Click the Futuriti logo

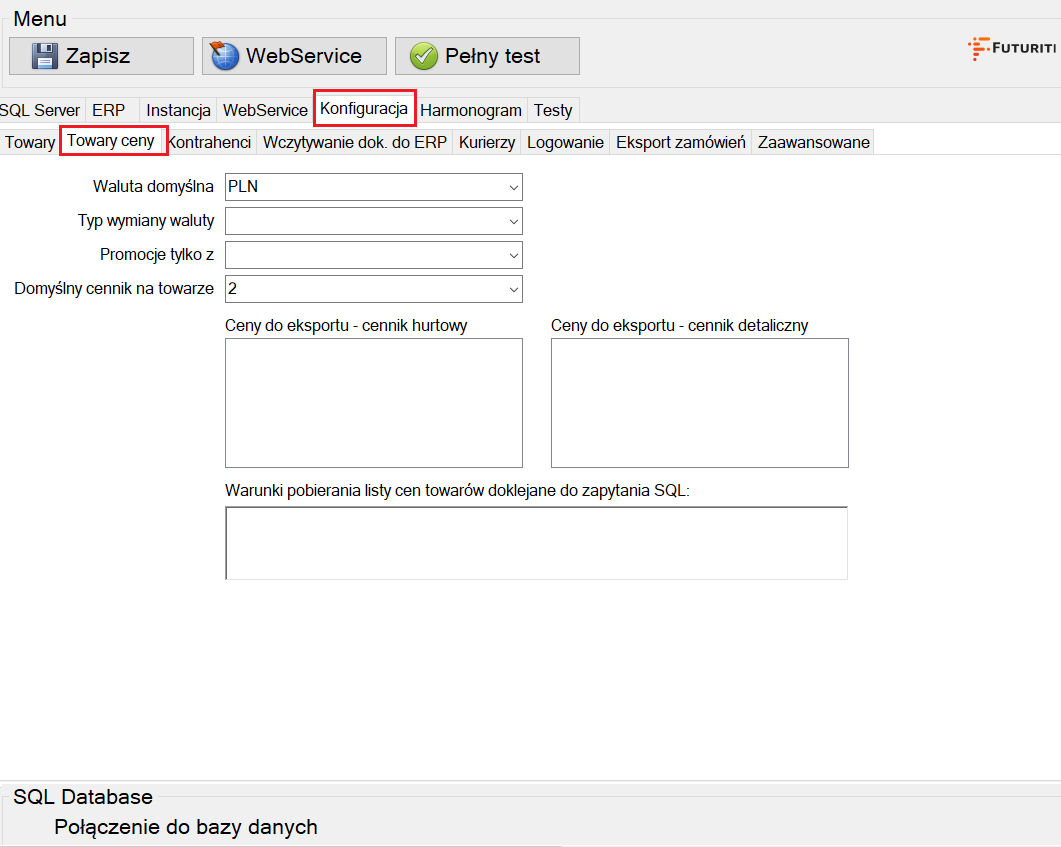click(x=1012, y=48)
